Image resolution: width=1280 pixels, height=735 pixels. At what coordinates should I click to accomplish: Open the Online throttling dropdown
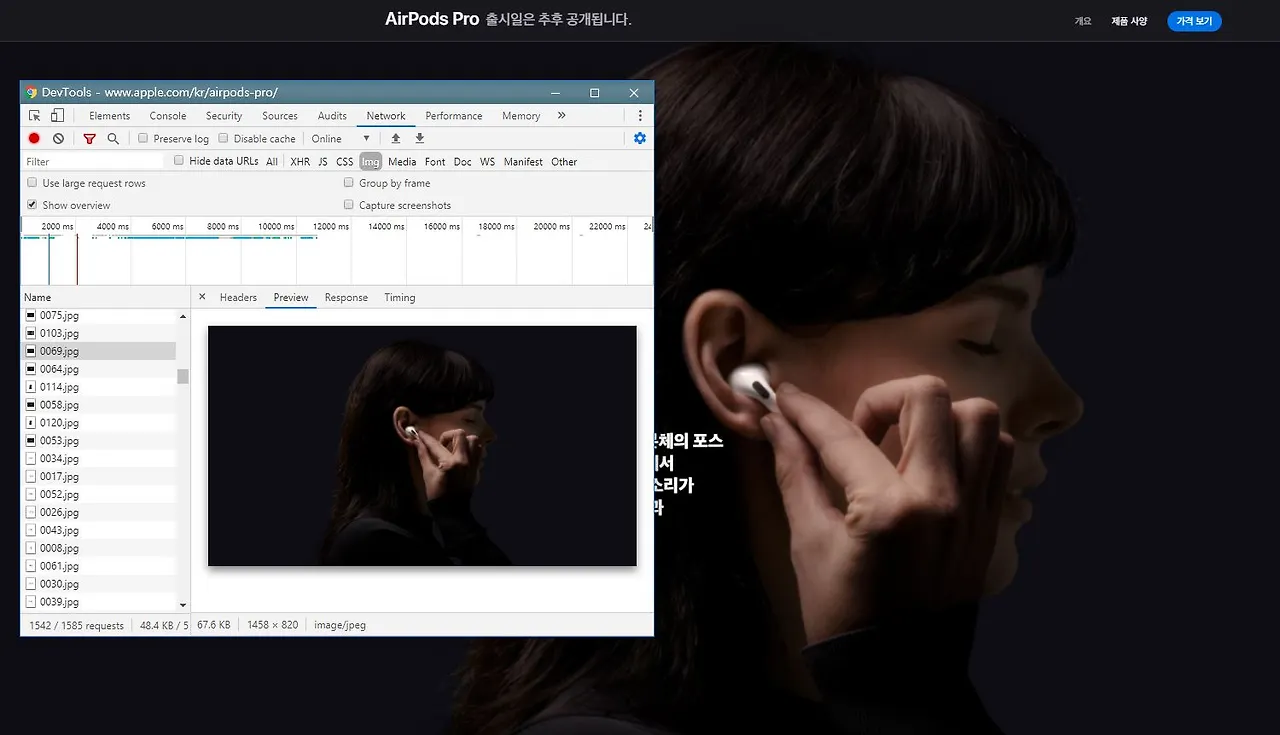(x=341, y=139)
